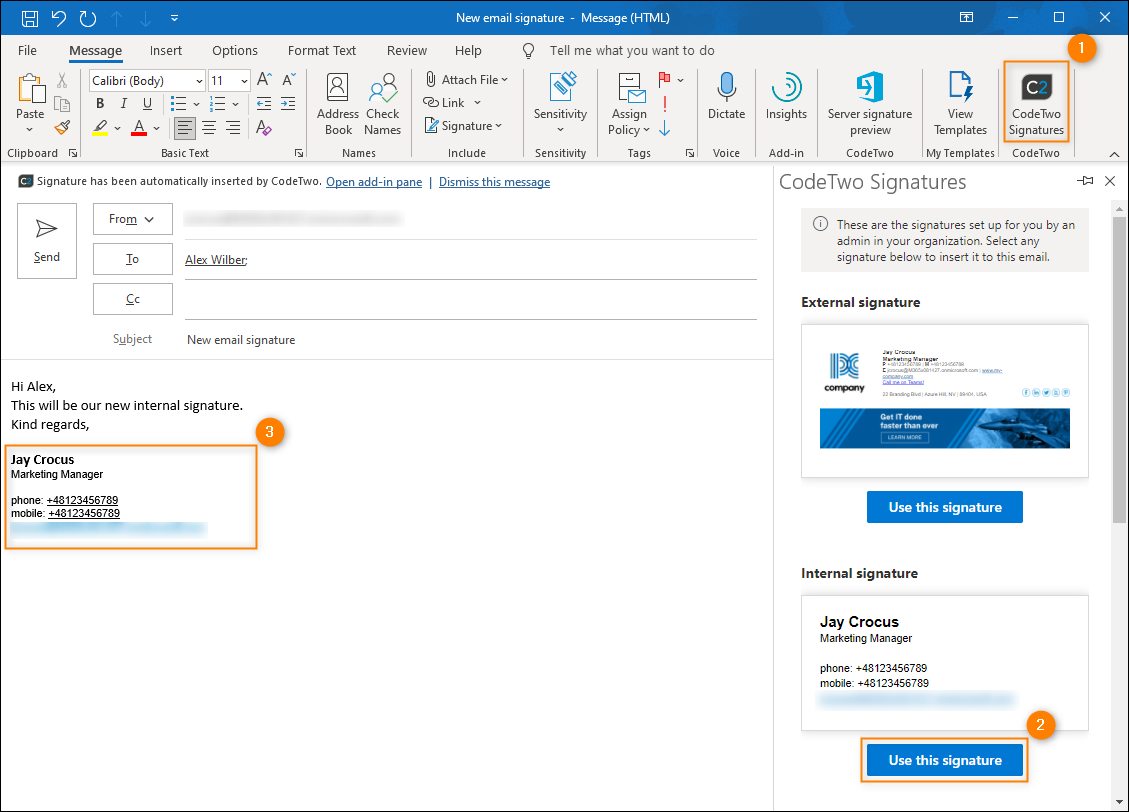1129x812 pixels.
Task: Open the File tab
Action: pos(27,50)
